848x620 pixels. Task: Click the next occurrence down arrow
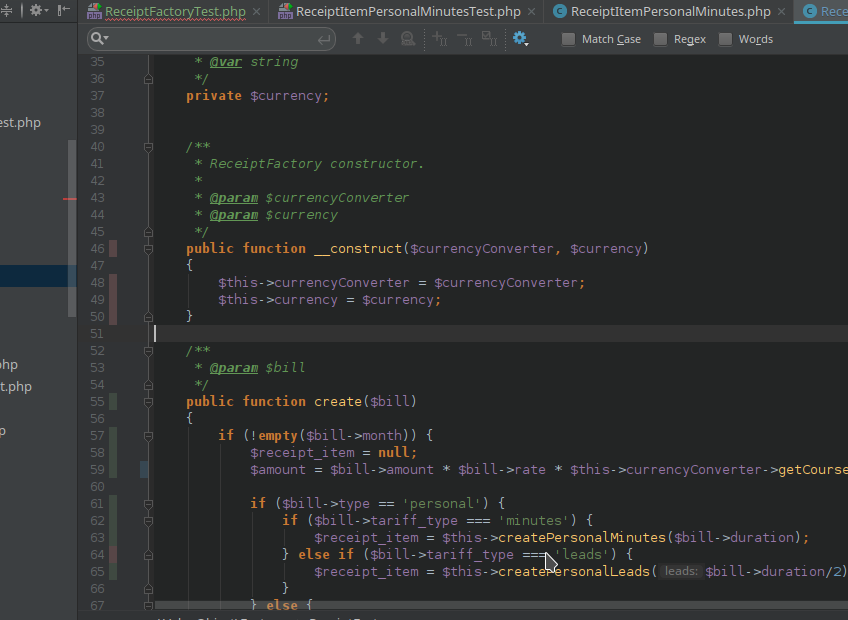(383, 38)
